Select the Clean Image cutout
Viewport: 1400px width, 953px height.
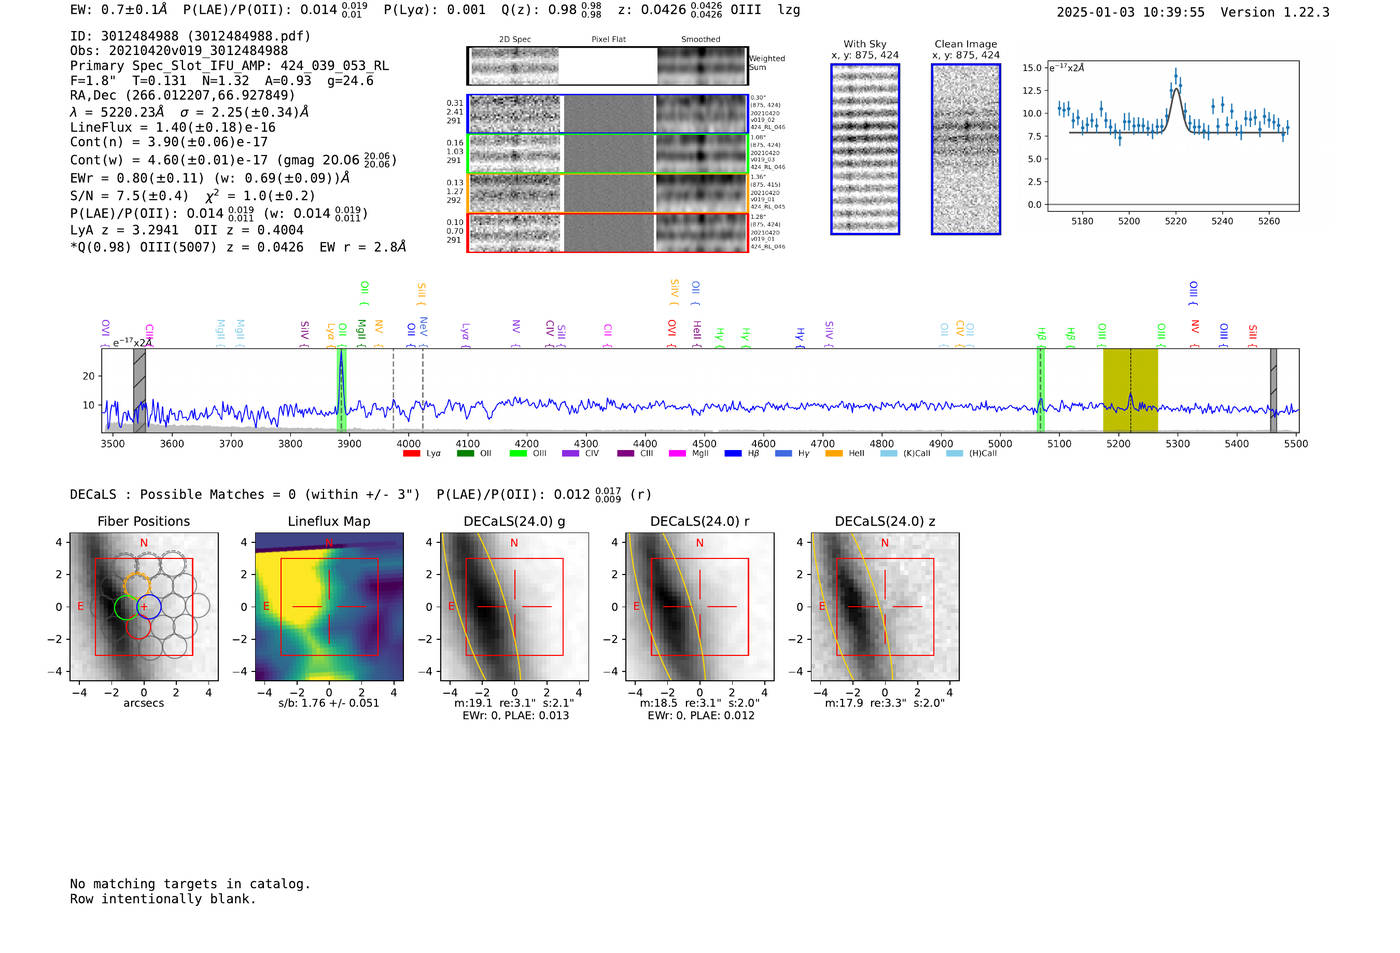[x=966, y=149]
